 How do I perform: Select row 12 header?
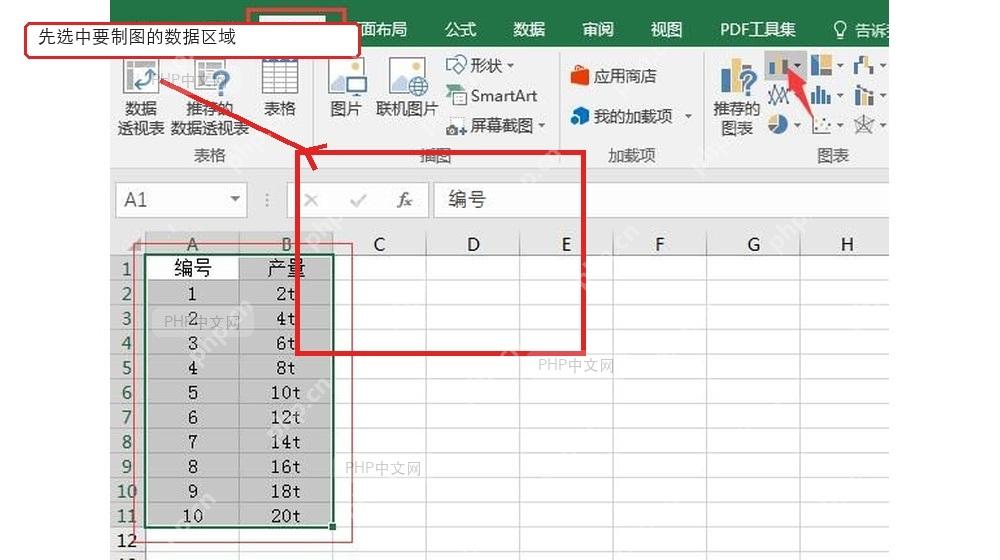127,541
